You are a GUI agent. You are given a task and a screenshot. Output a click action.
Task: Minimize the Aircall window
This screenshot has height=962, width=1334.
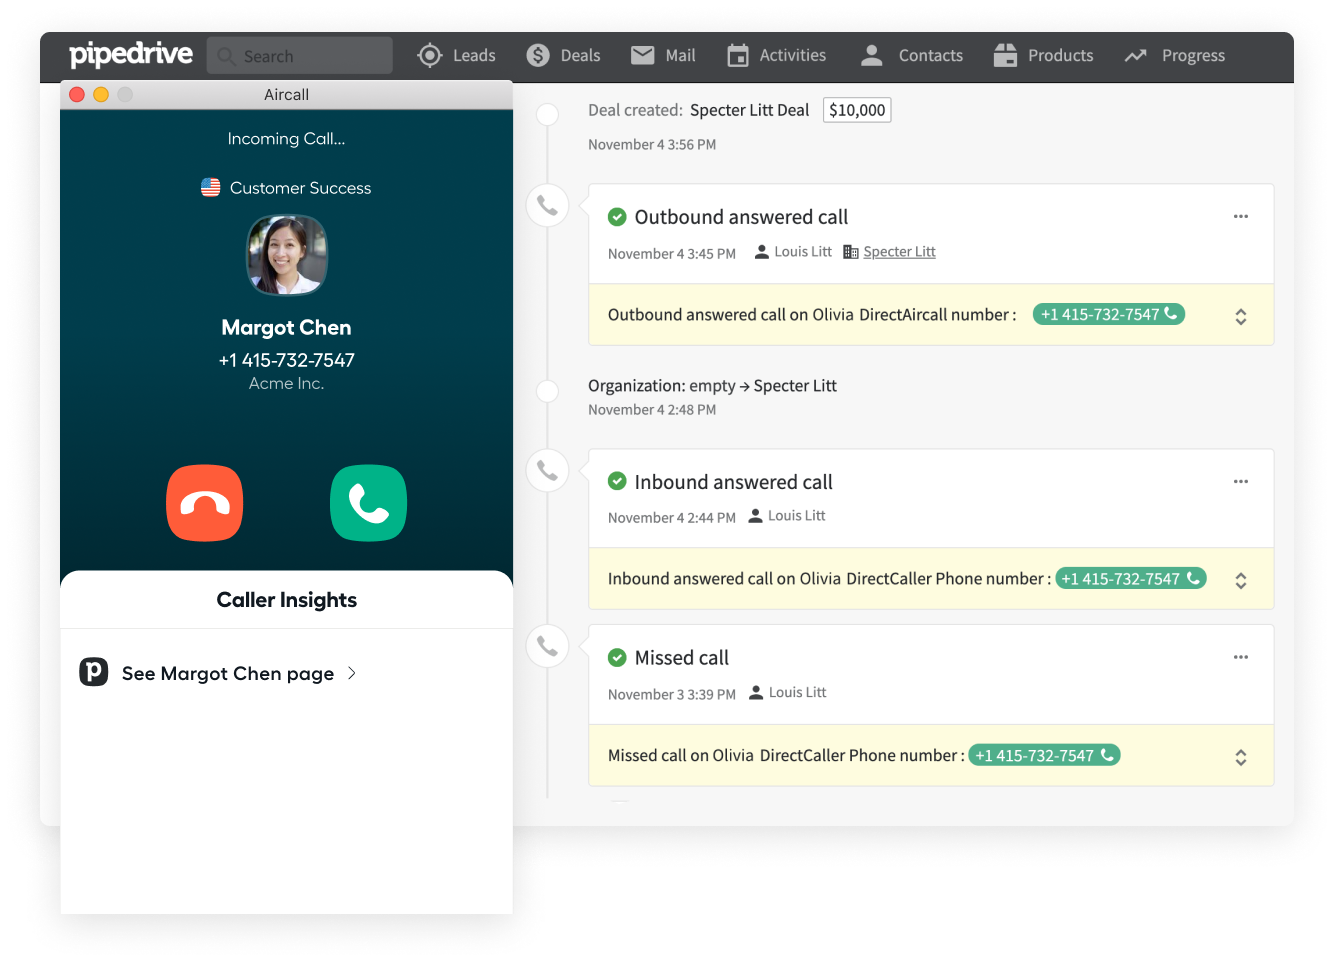point(101,94)
